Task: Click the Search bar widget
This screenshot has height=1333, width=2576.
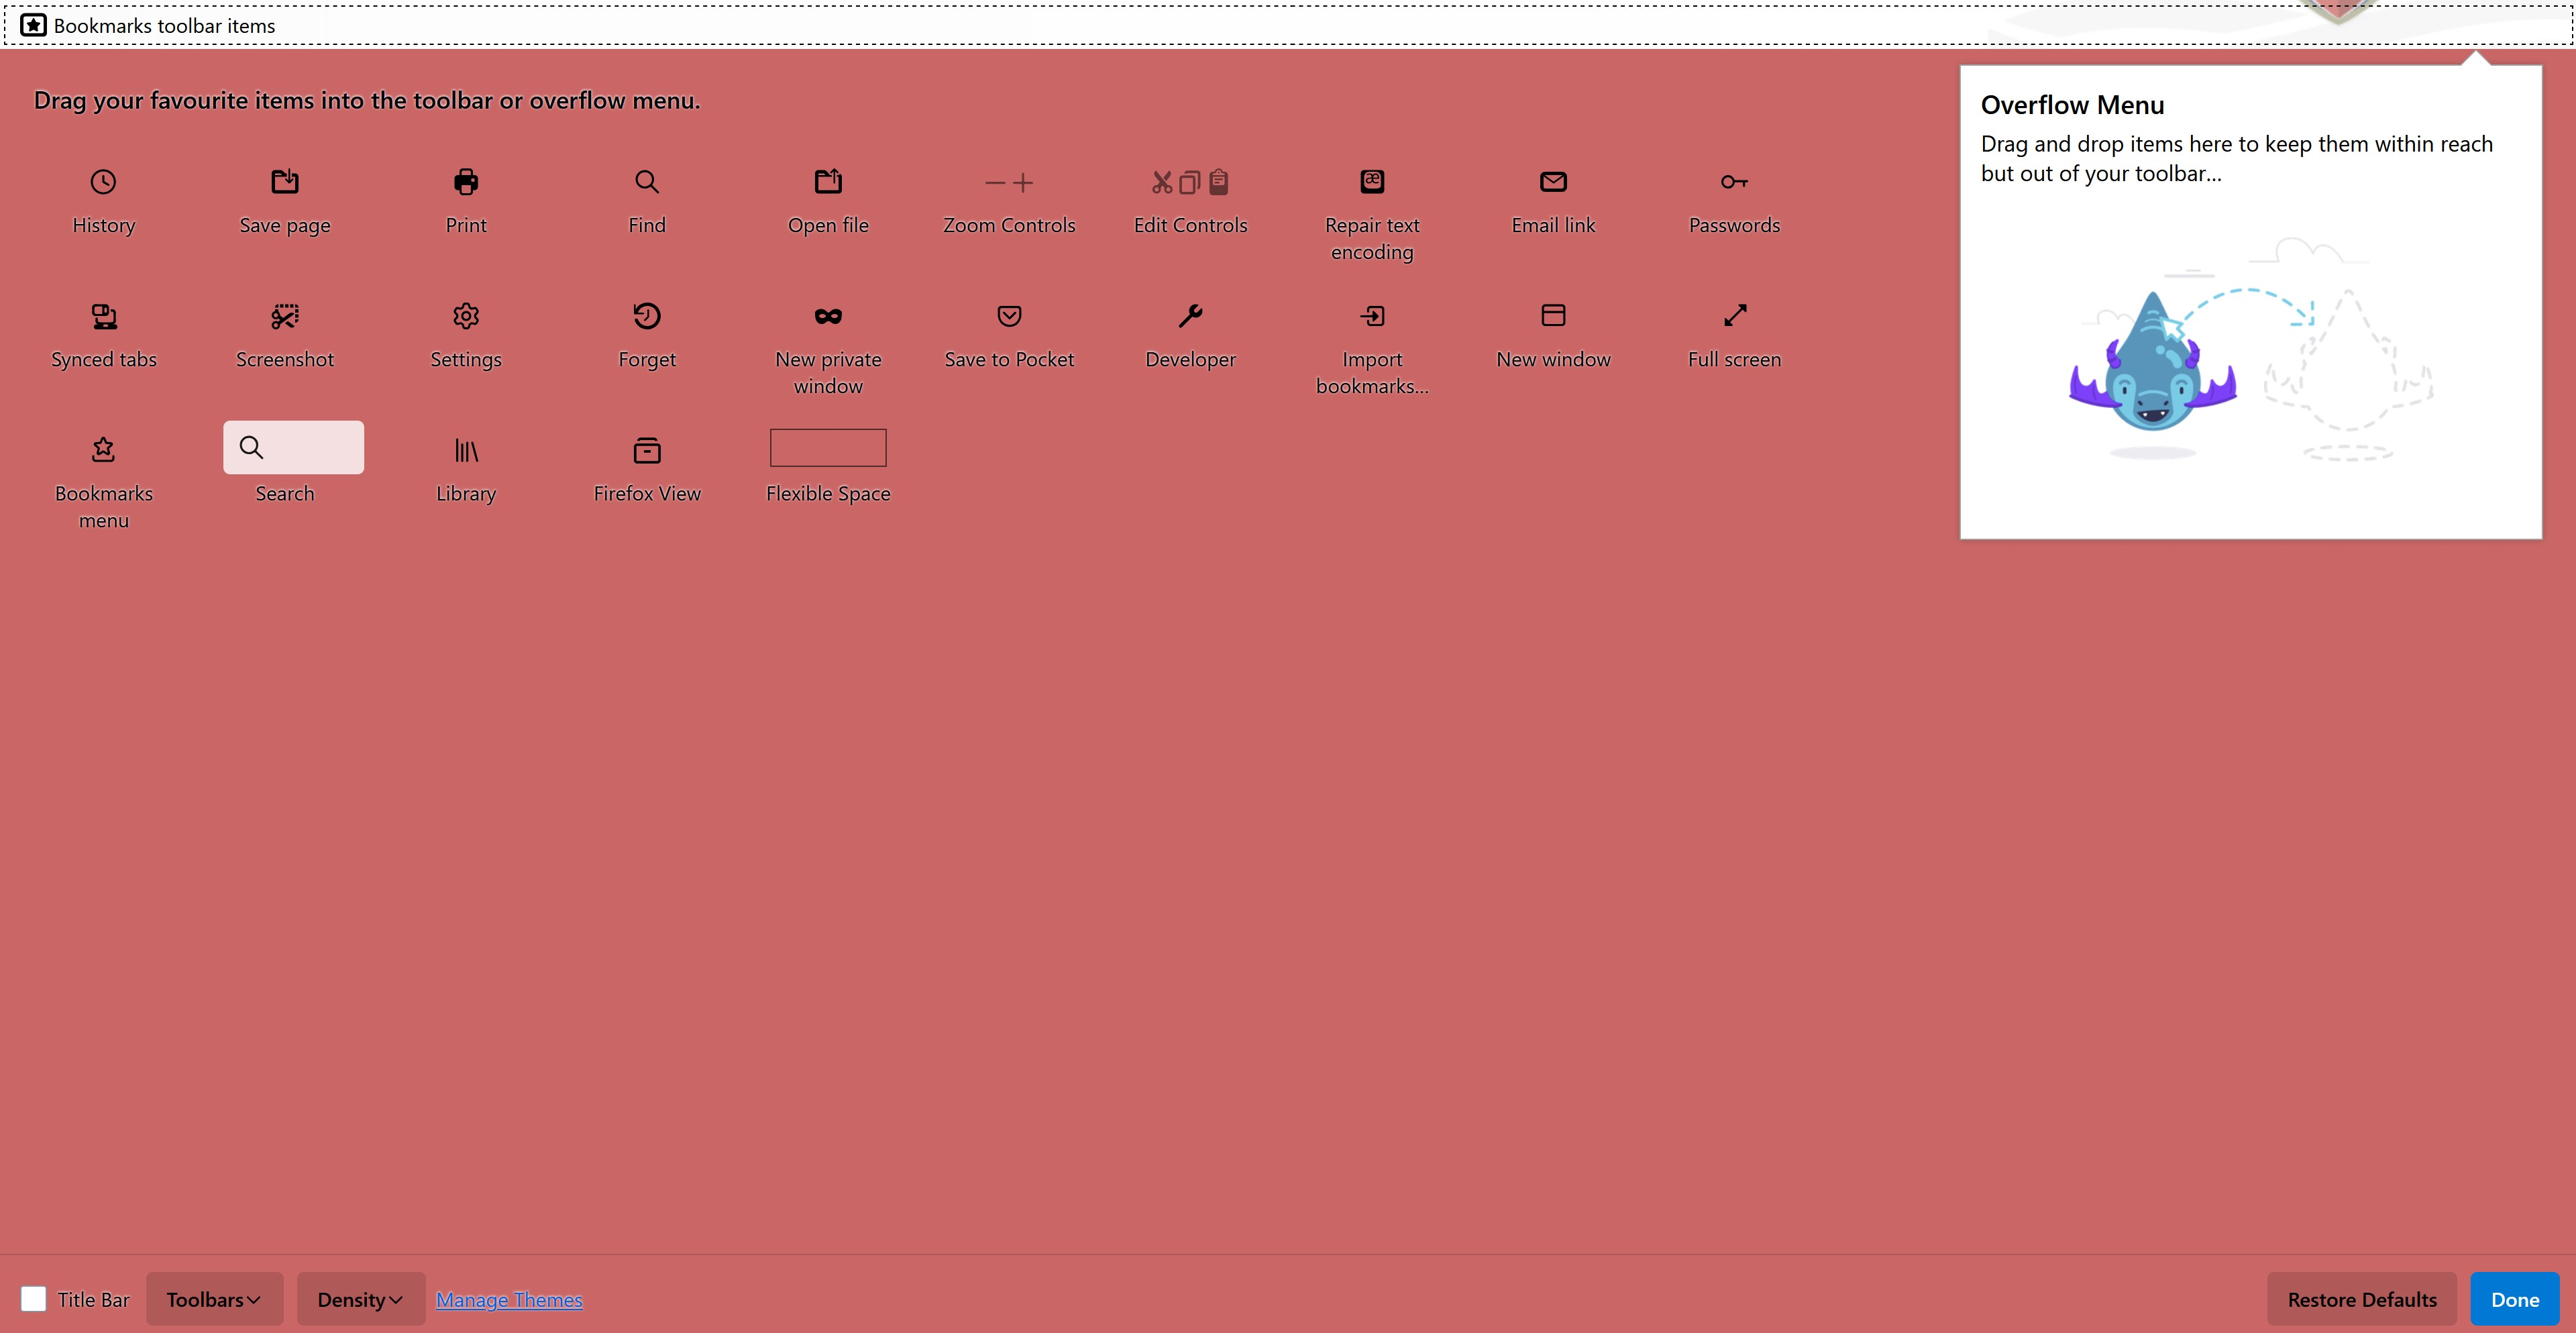Action: click(x=293, y=447)
